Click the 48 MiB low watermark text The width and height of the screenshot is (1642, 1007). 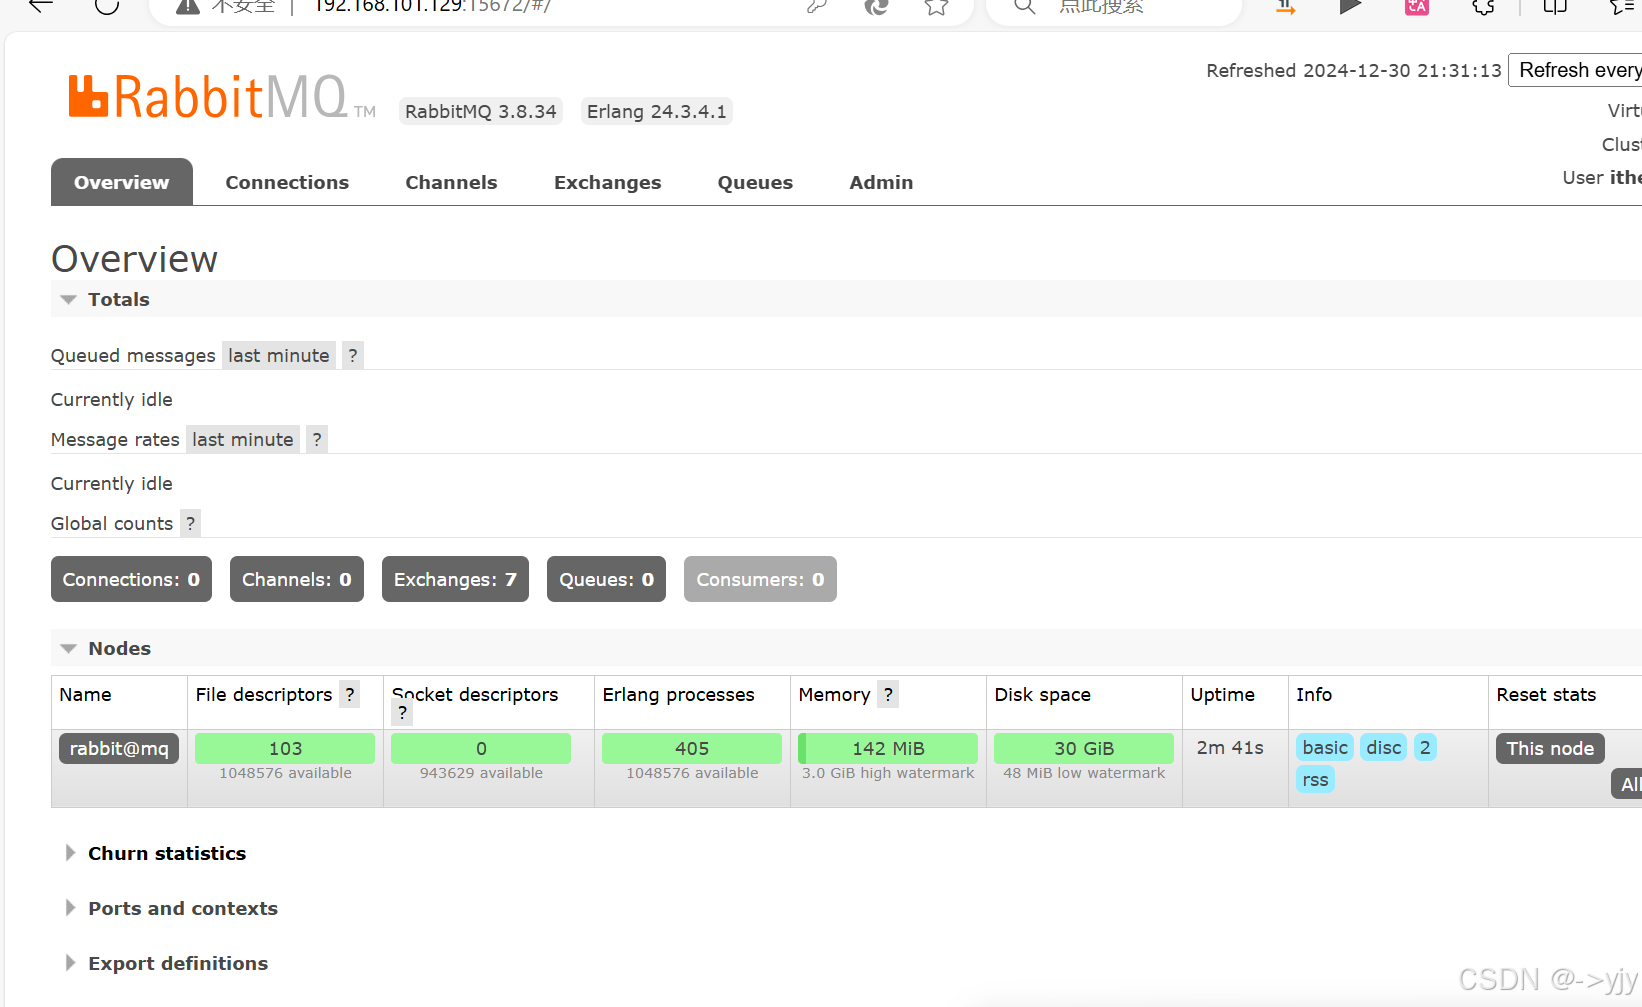click(1084, 773)
